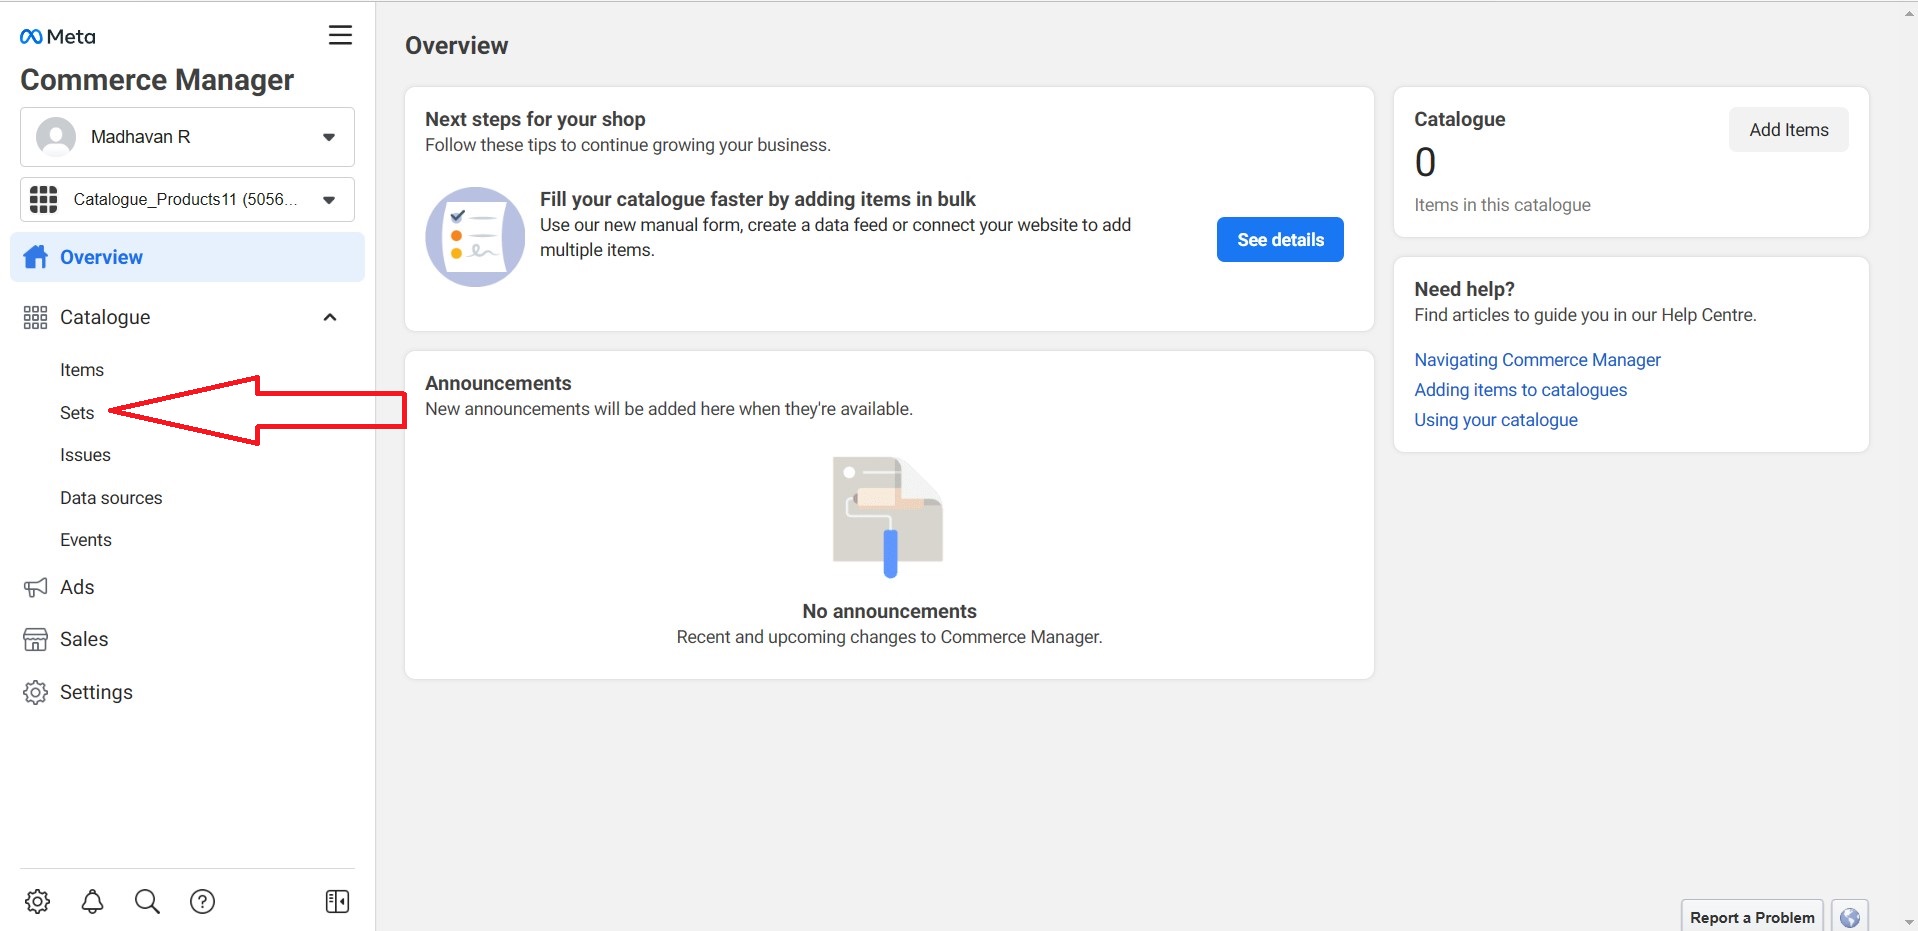Click the catalogue item count 0

(x=1425, y=162)
